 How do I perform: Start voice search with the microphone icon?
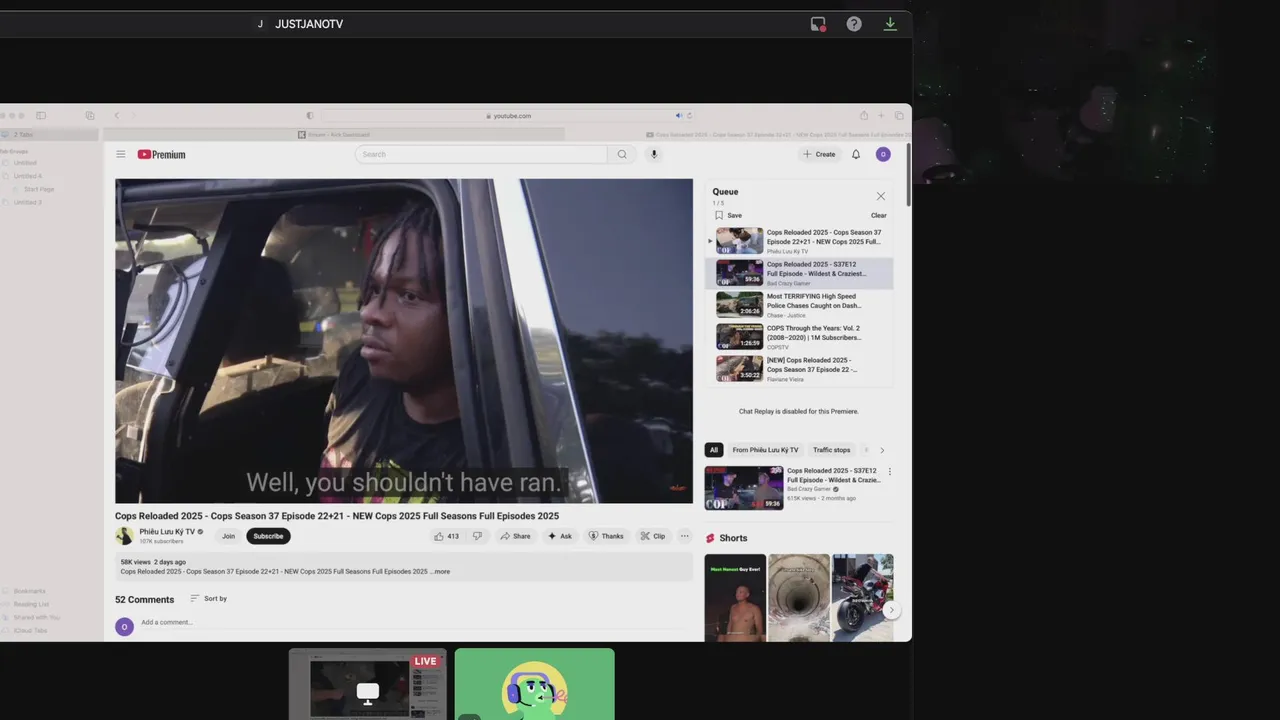pos(654,154)
